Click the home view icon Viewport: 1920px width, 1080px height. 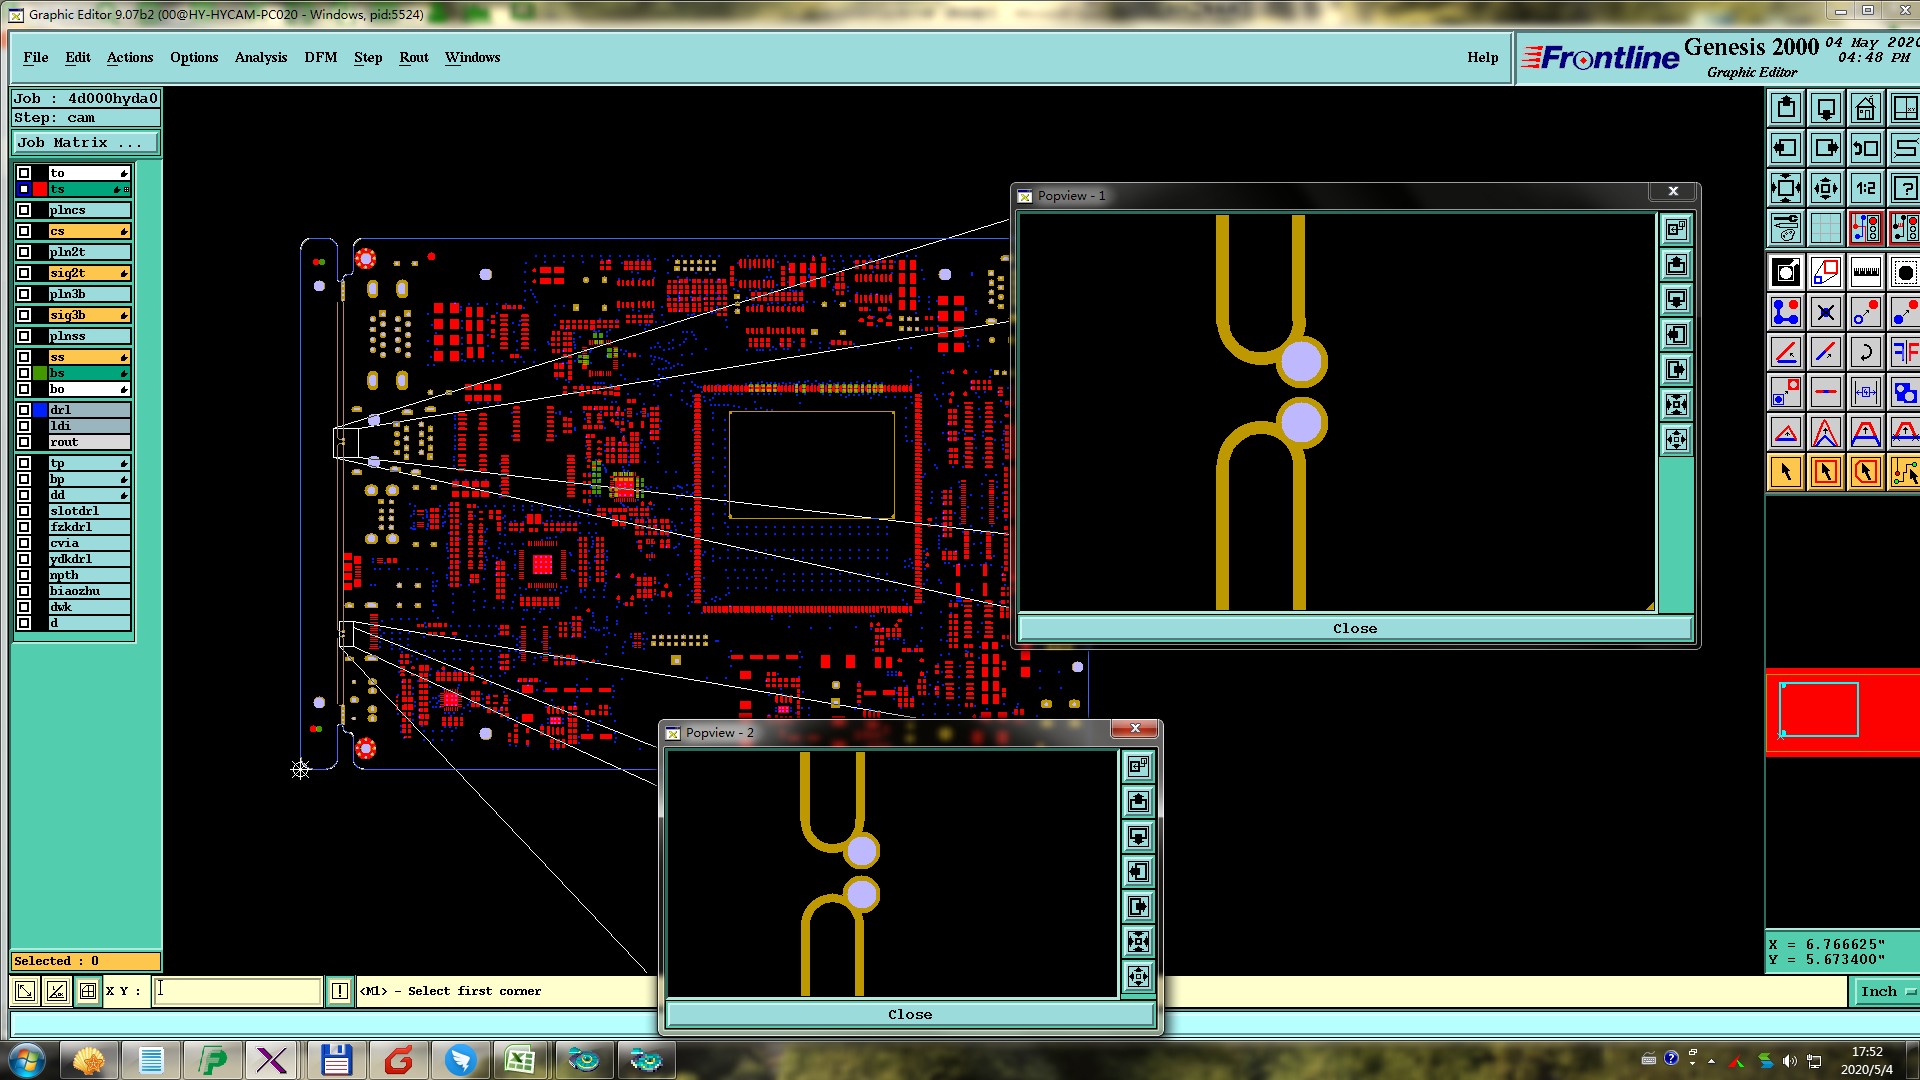[1865, 108]
